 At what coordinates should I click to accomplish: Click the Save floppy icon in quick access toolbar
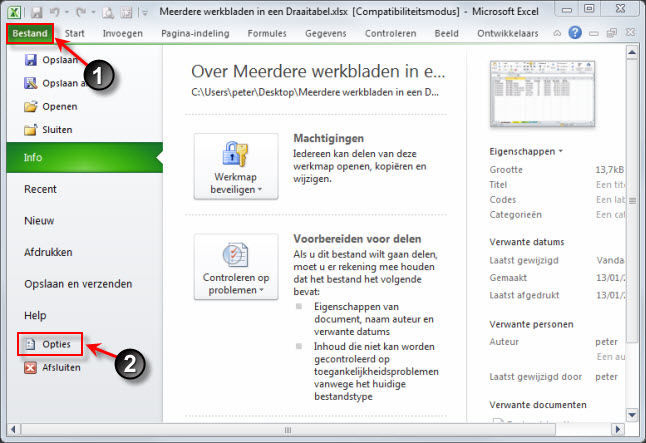(36, 12)
